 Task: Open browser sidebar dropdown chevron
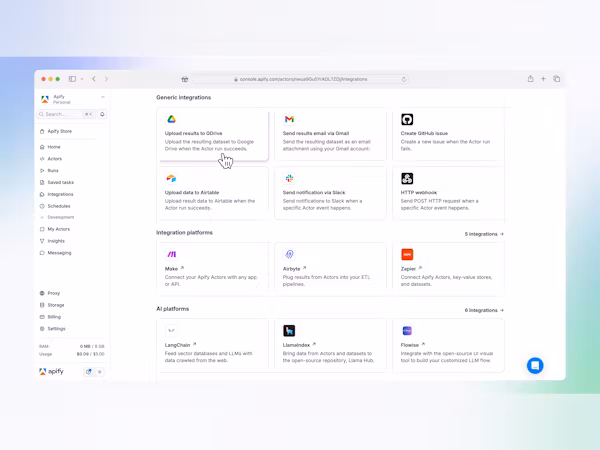point(82,79)
